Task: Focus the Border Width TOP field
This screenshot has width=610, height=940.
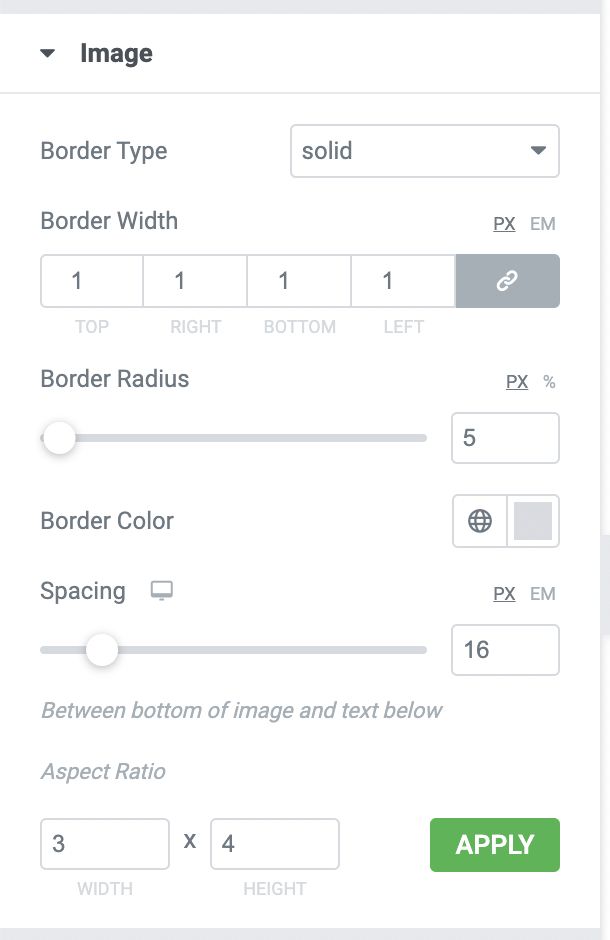Action: coord(92,281)
